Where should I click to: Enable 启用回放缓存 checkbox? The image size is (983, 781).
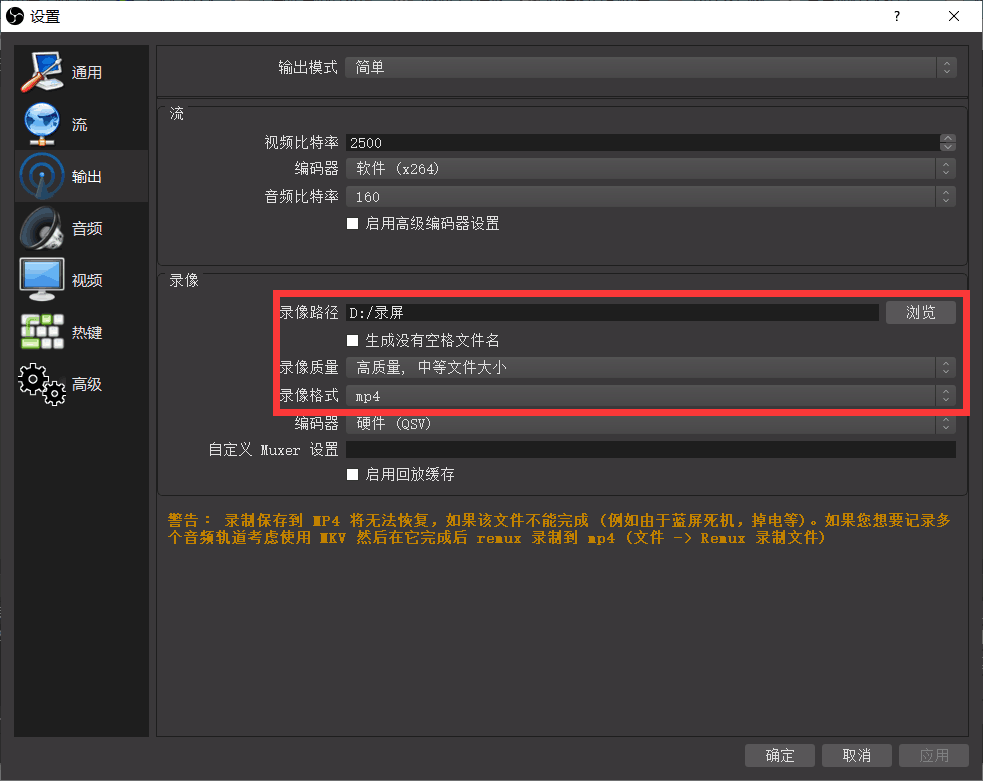tap(352, 475)
